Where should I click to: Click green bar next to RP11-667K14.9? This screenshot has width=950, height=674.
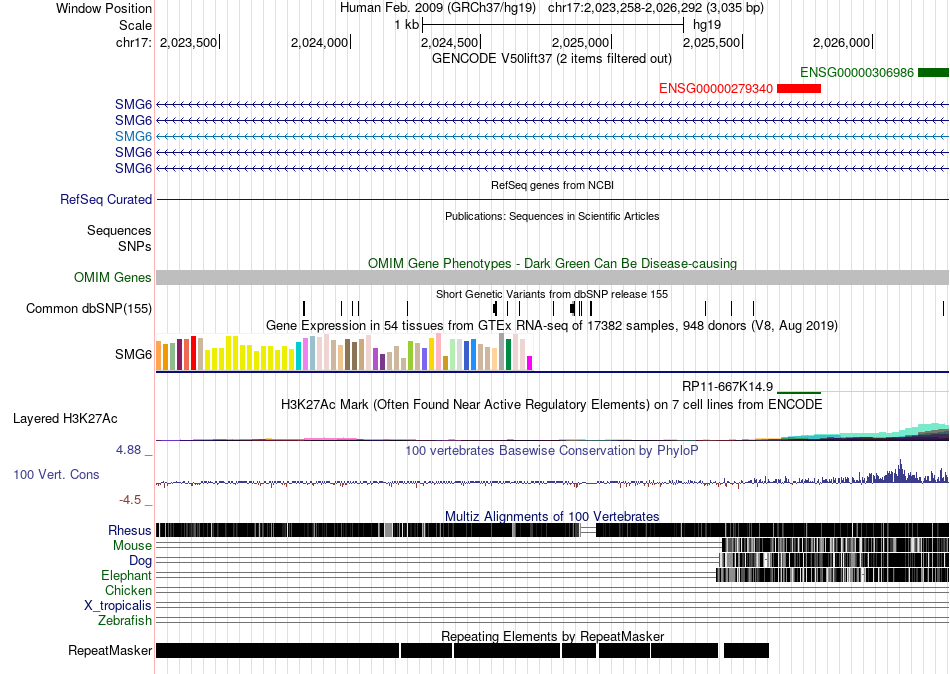click(799, 393)
